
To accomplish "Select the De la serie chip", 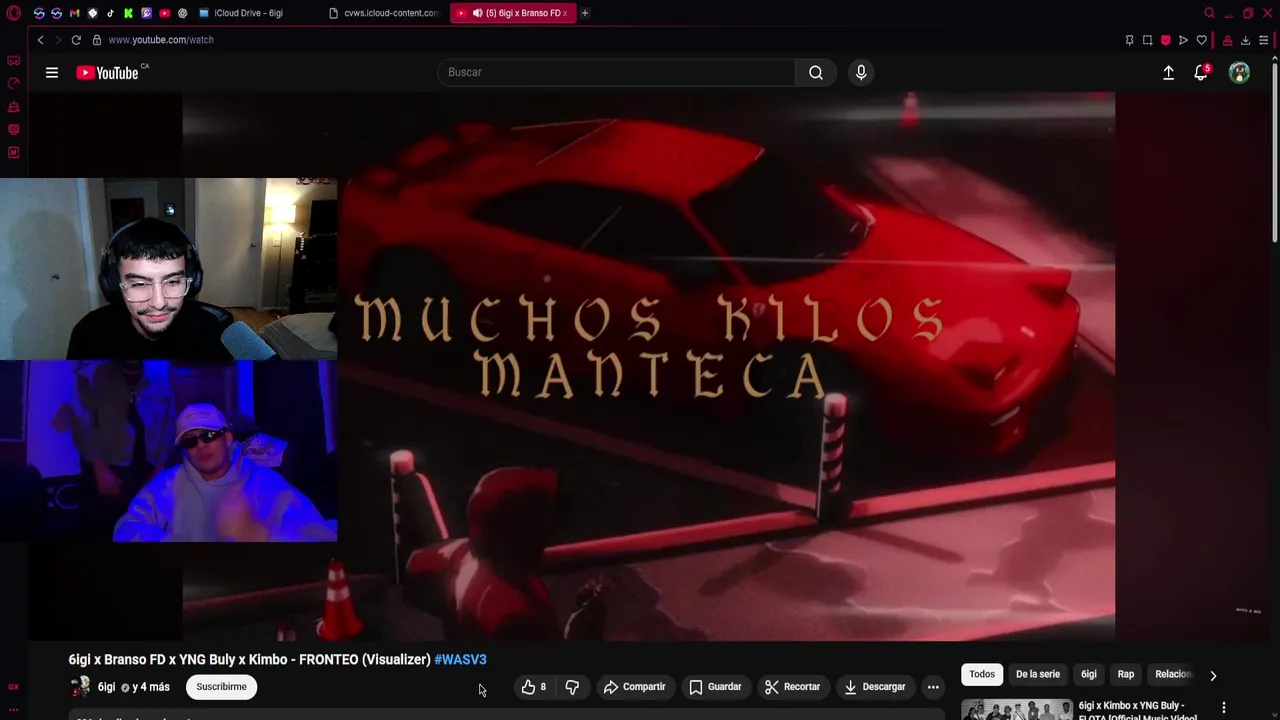I will click(x=1038, y=674).
